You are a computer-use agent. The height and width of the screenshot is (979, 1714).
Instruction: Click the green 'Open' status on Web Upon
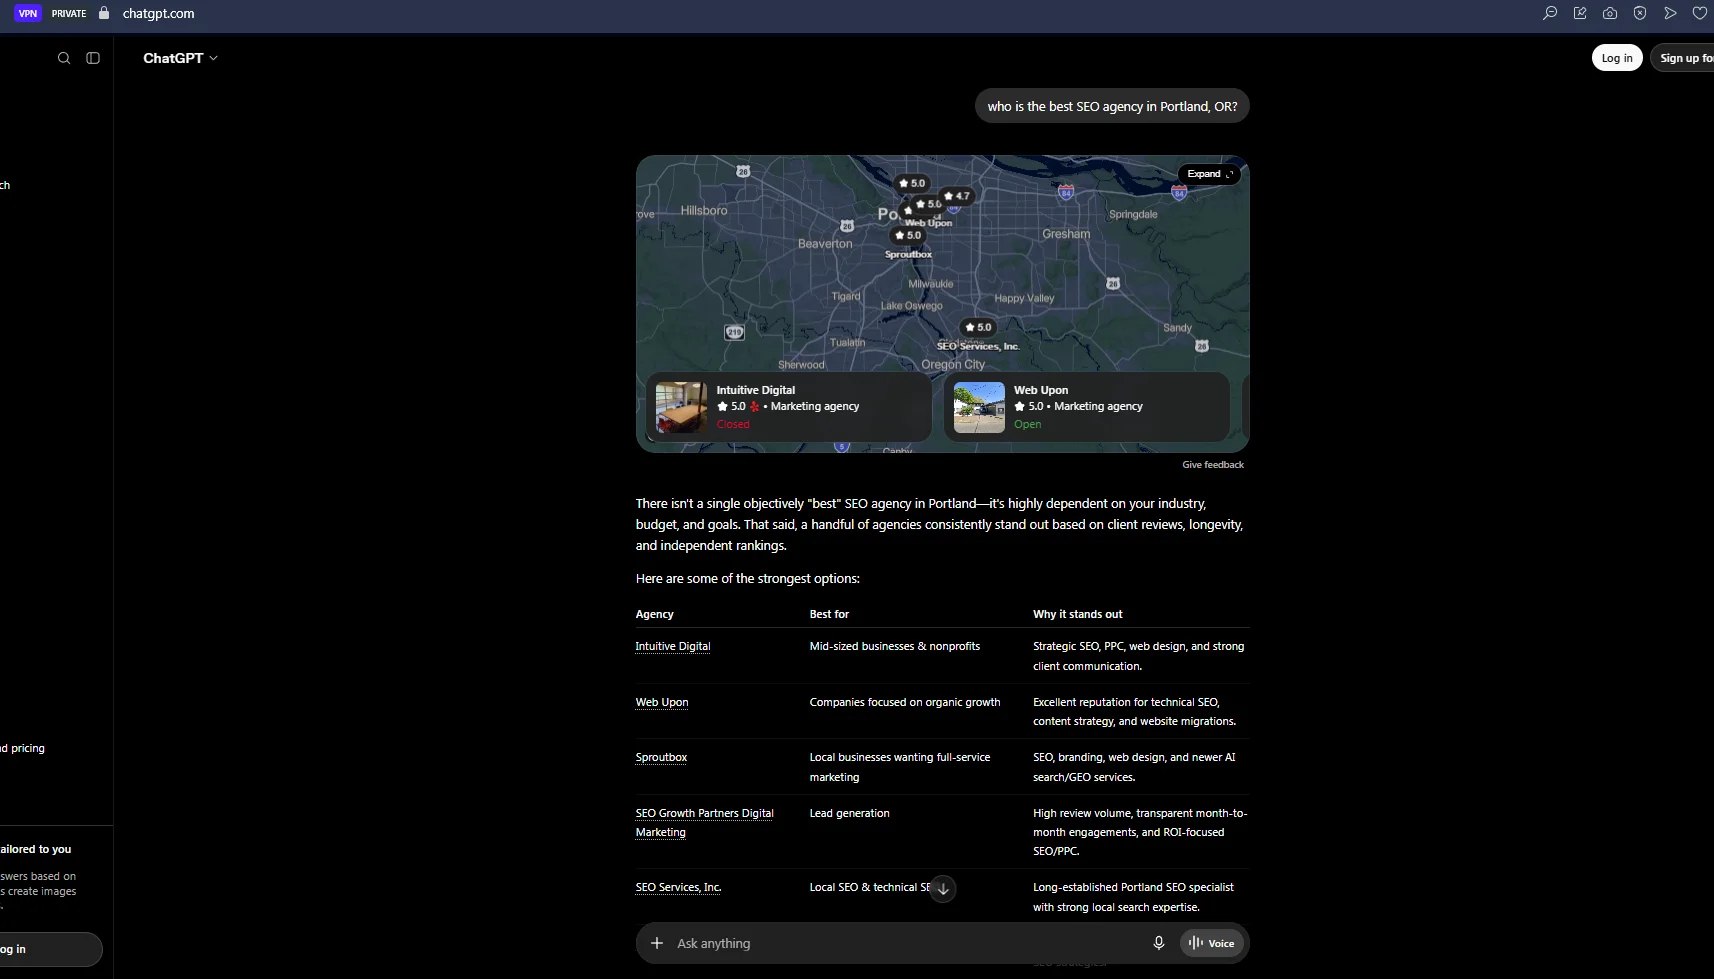click(1027, 425)
